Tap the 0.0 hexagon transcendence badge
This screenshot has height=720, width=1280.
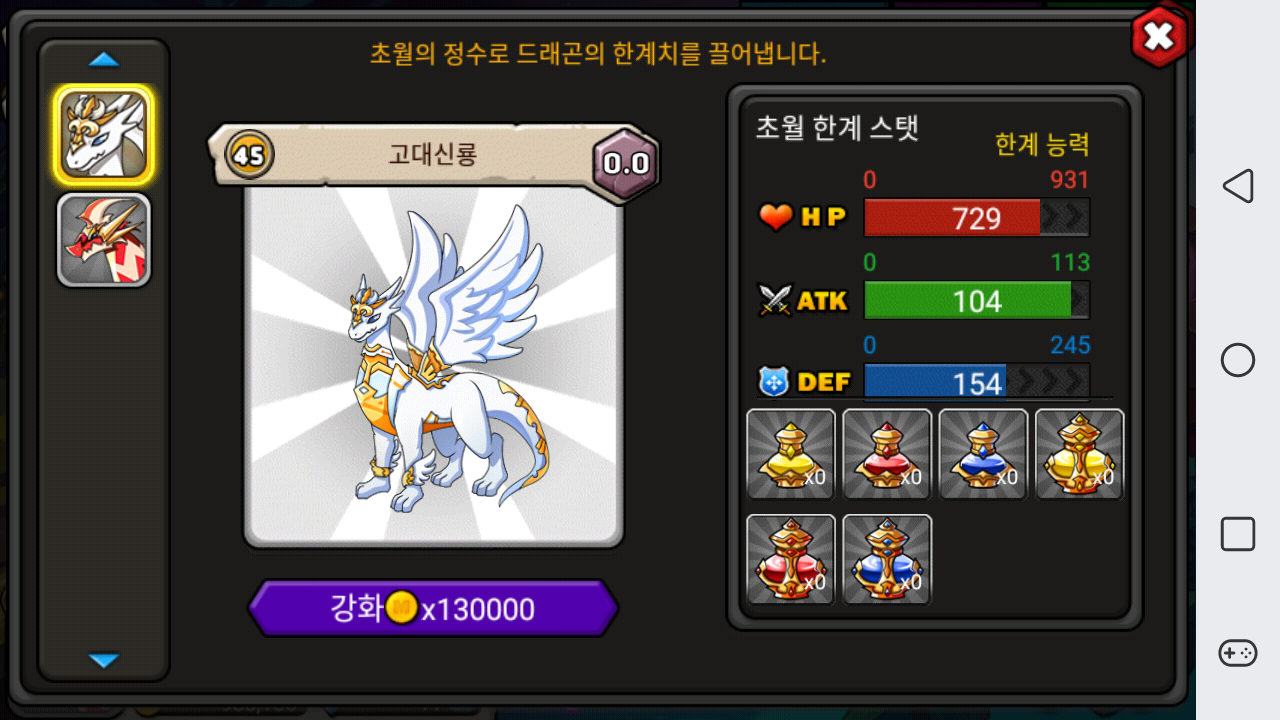(626, 164)
